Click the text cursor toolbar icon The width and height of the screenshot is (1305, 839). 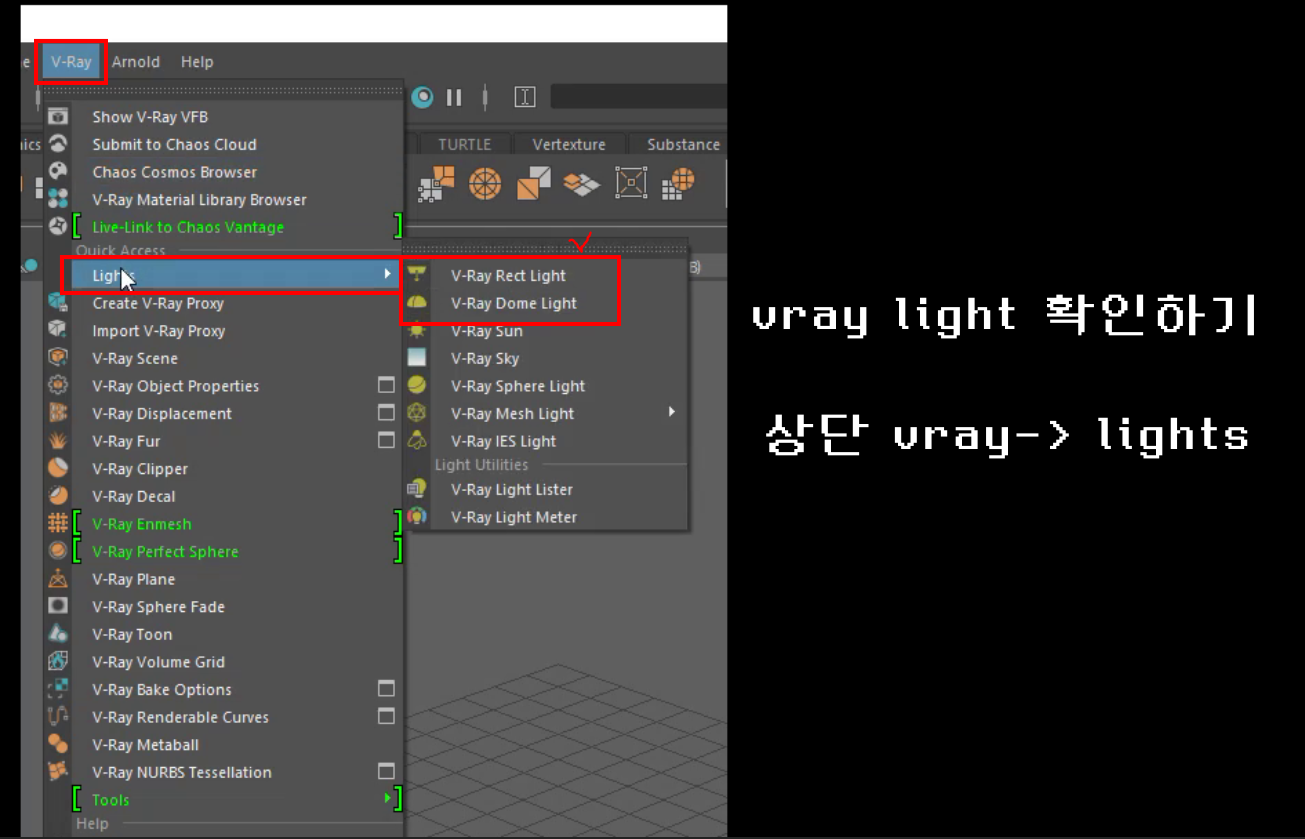(525, 97)
